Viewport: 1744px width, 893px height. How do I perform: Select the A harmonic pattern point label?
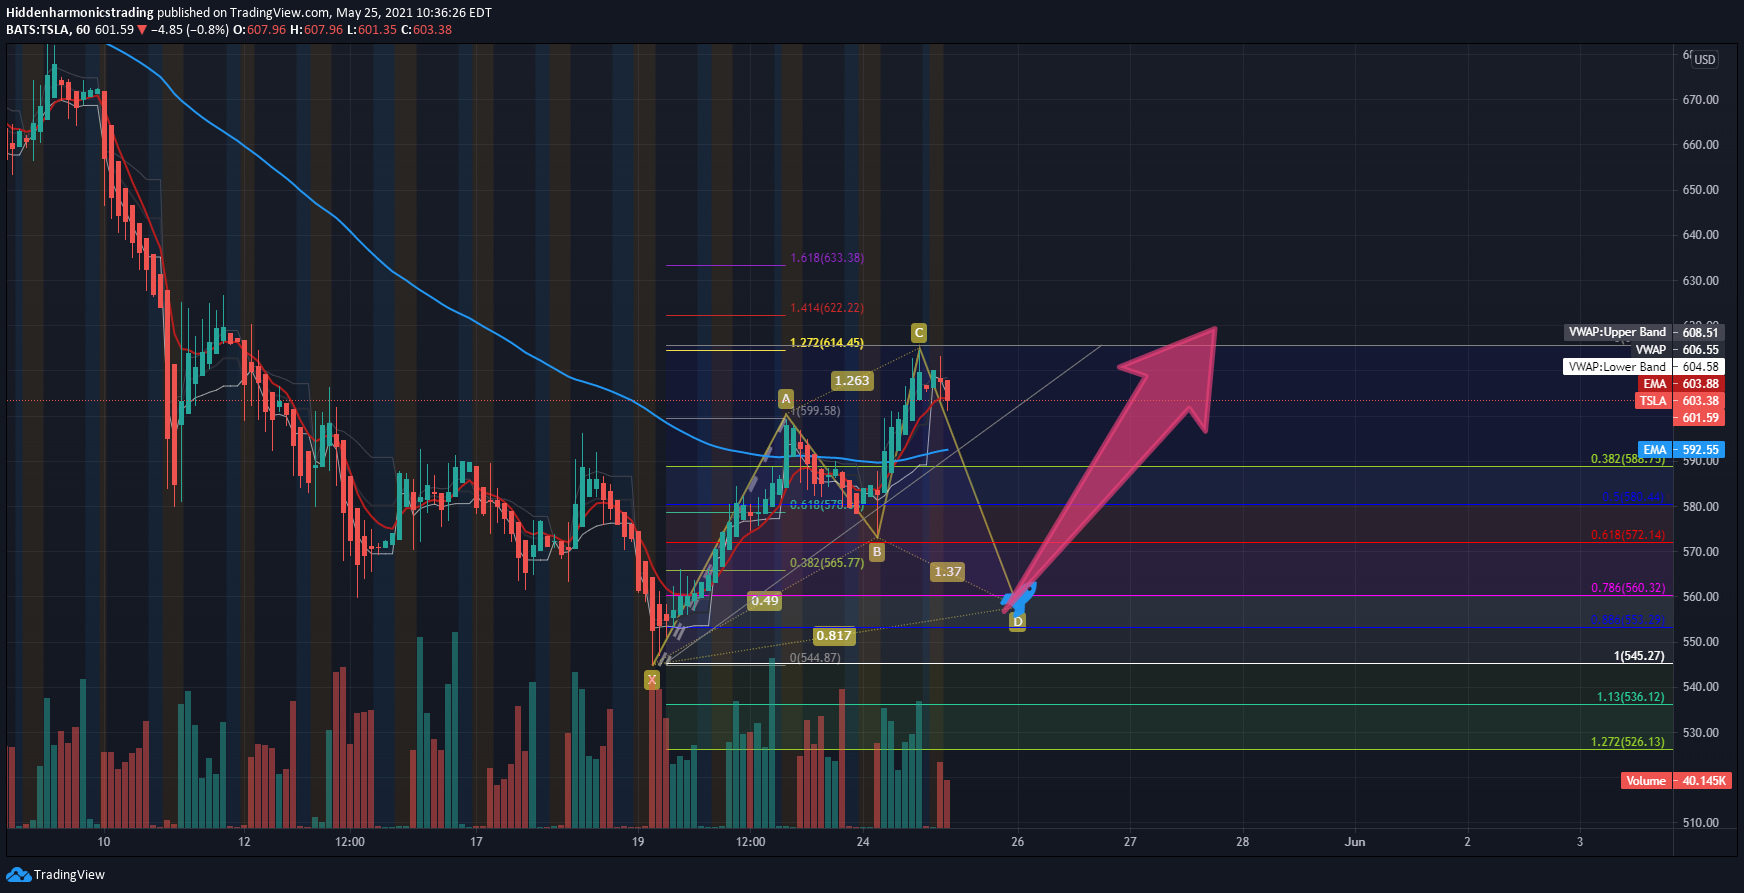(786, 399)
